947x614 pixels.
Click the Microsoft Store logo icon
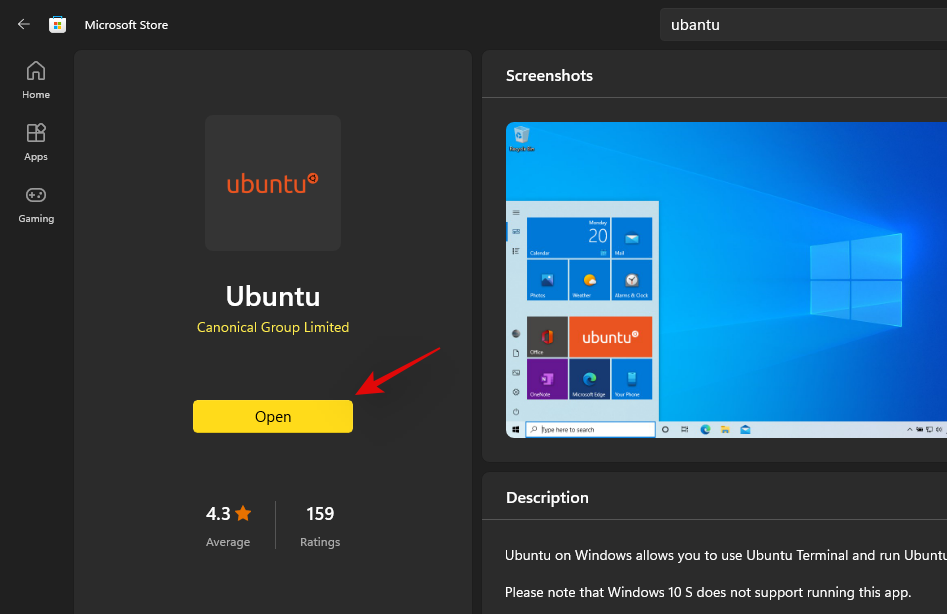57,25
